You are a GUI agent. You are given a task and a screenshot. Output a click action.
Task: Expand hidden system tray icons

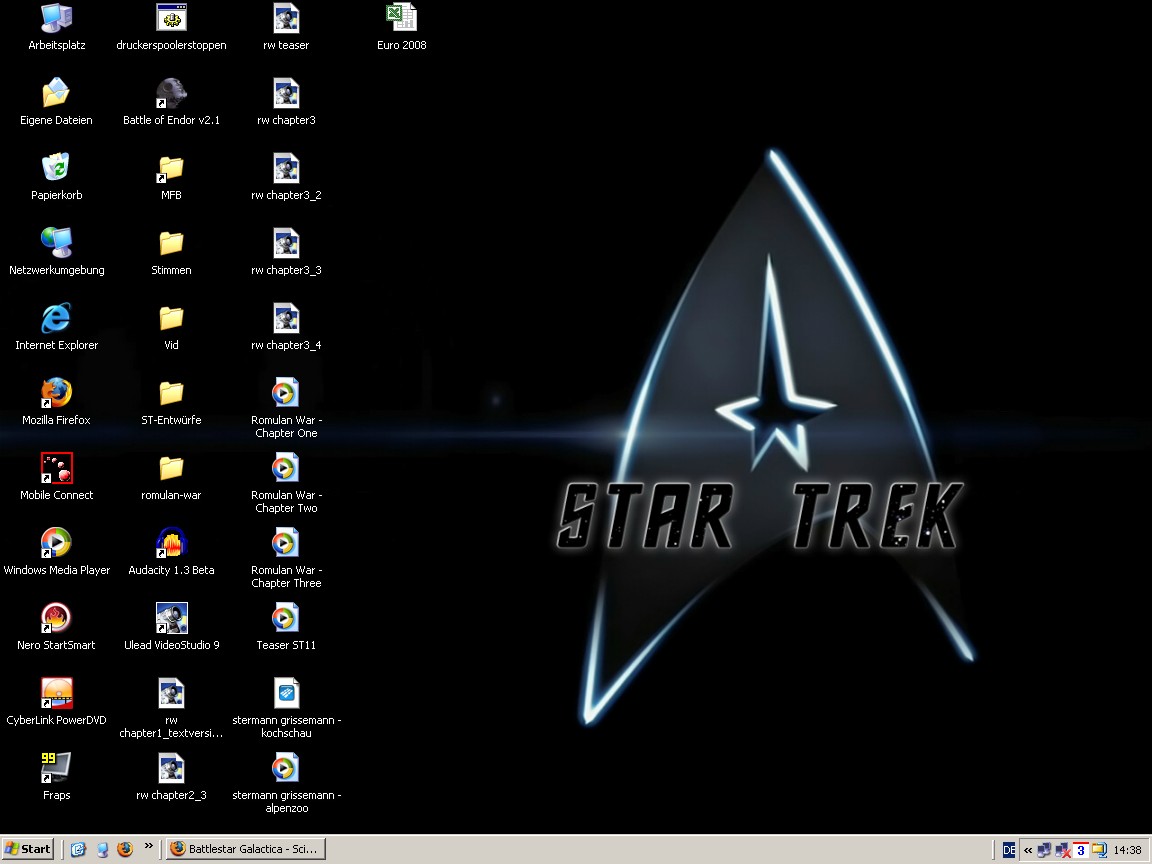[x=1027, y=850]
